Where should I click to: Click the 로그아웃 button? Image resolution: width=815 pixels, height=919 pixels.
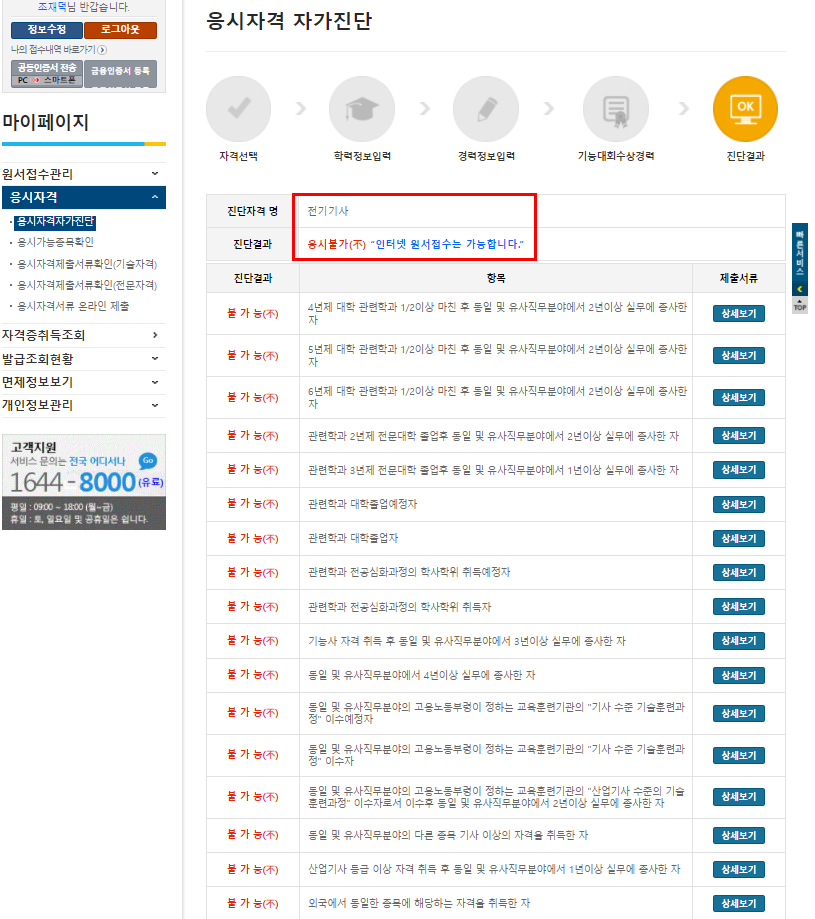121,30
